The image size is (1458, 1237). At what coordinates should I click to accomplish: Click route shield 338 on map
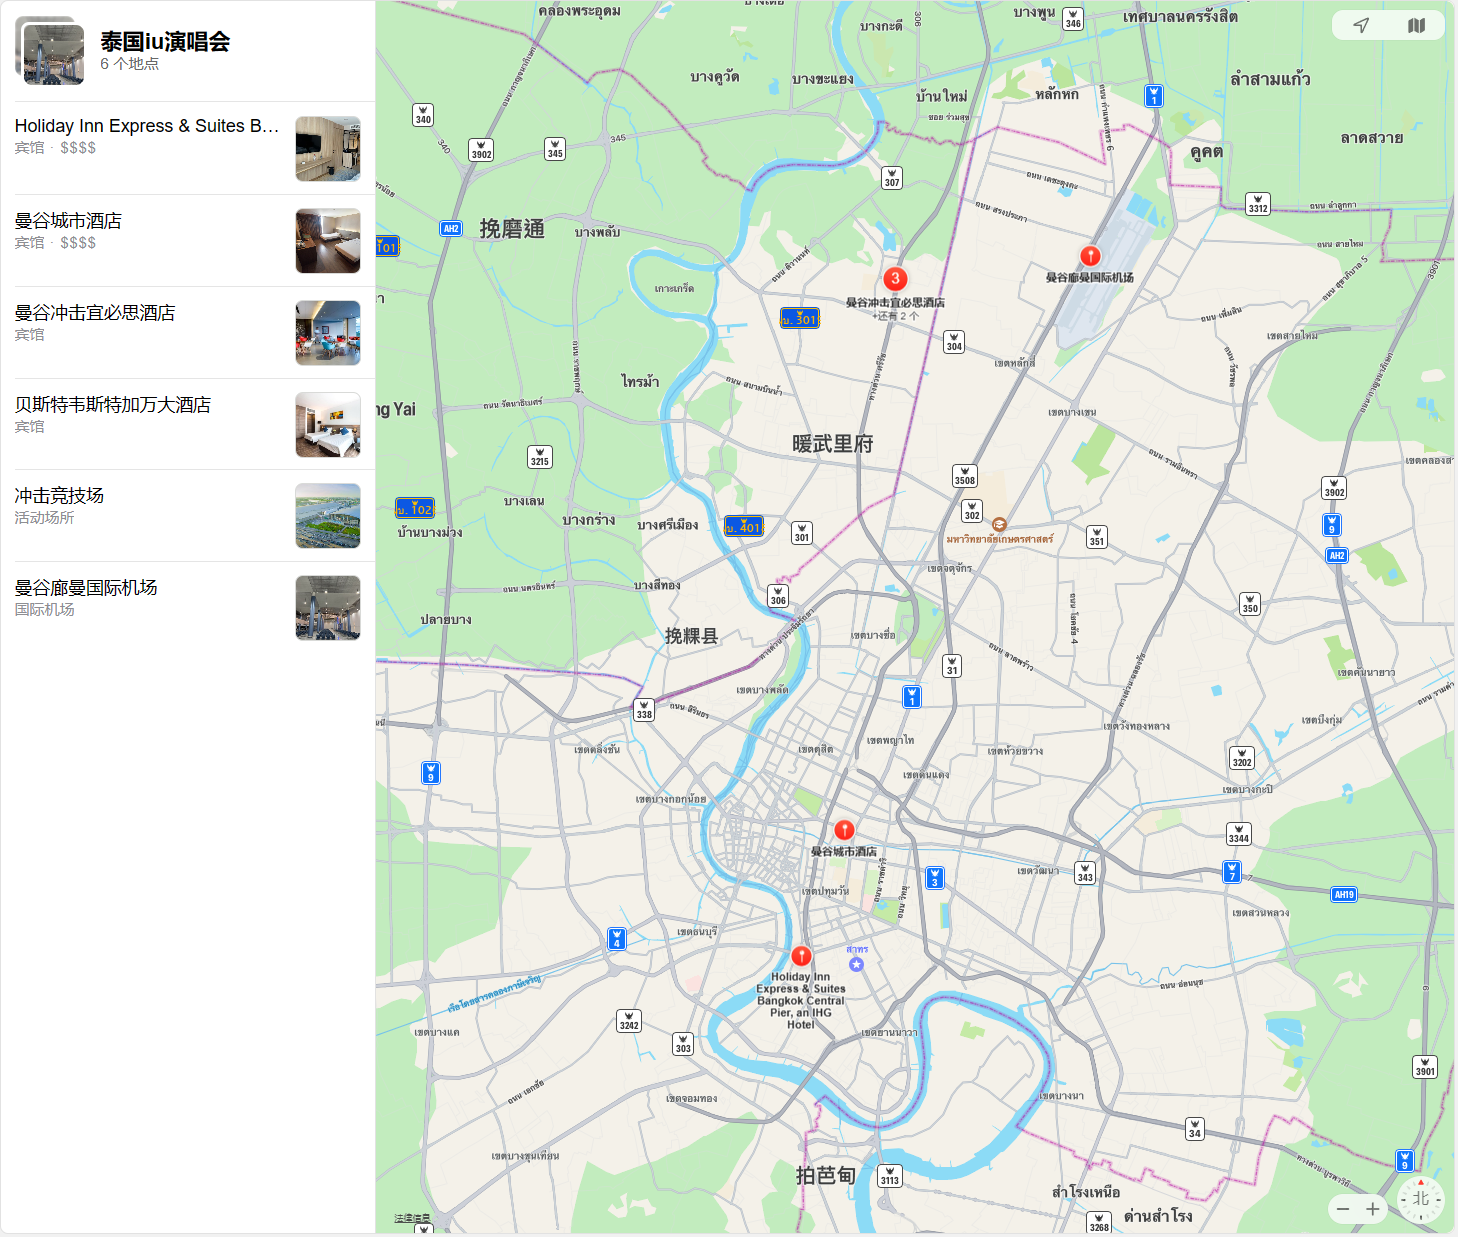pos(644,710)
